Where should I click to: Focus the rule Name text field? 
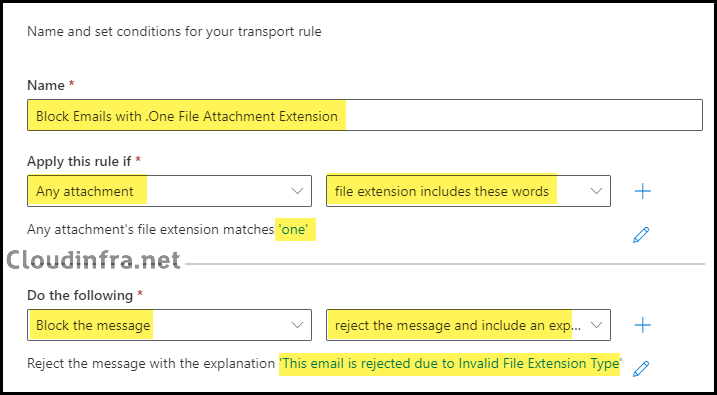(365, 115)
